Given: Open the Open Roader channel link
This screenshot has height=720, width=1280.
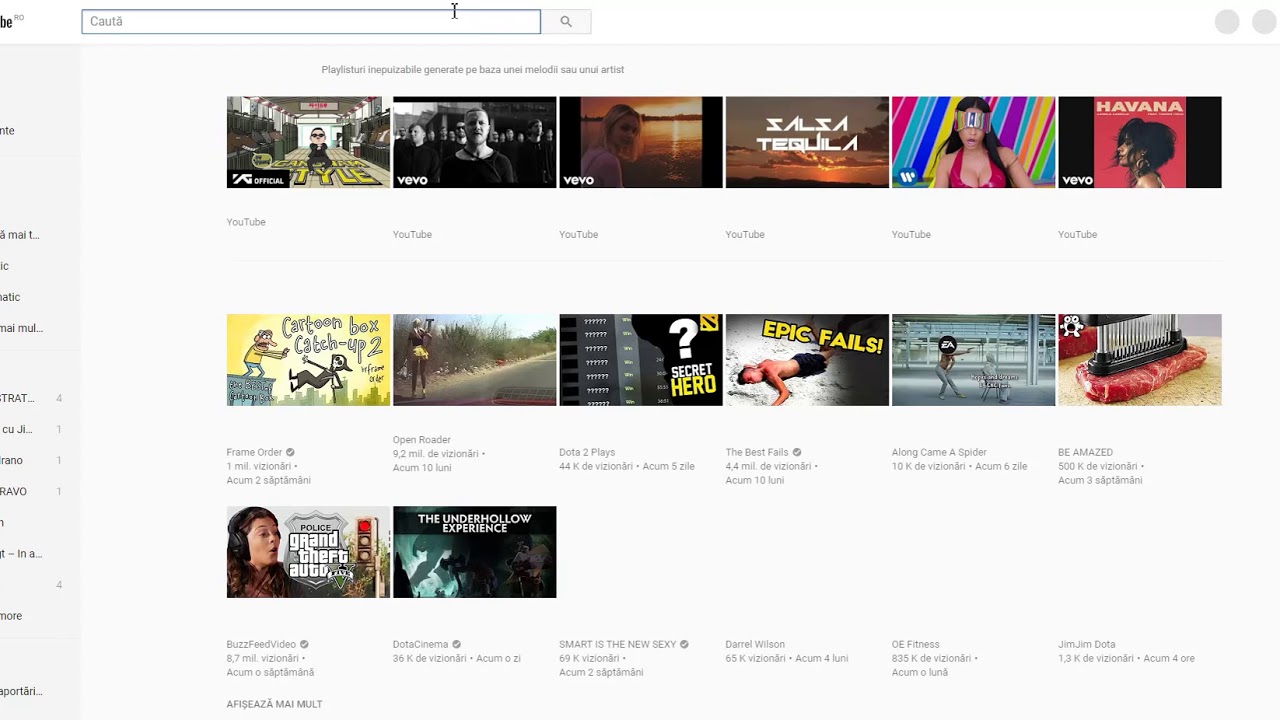Looking at the screenshot, I should pyautogui.click(x=422, y=440).
